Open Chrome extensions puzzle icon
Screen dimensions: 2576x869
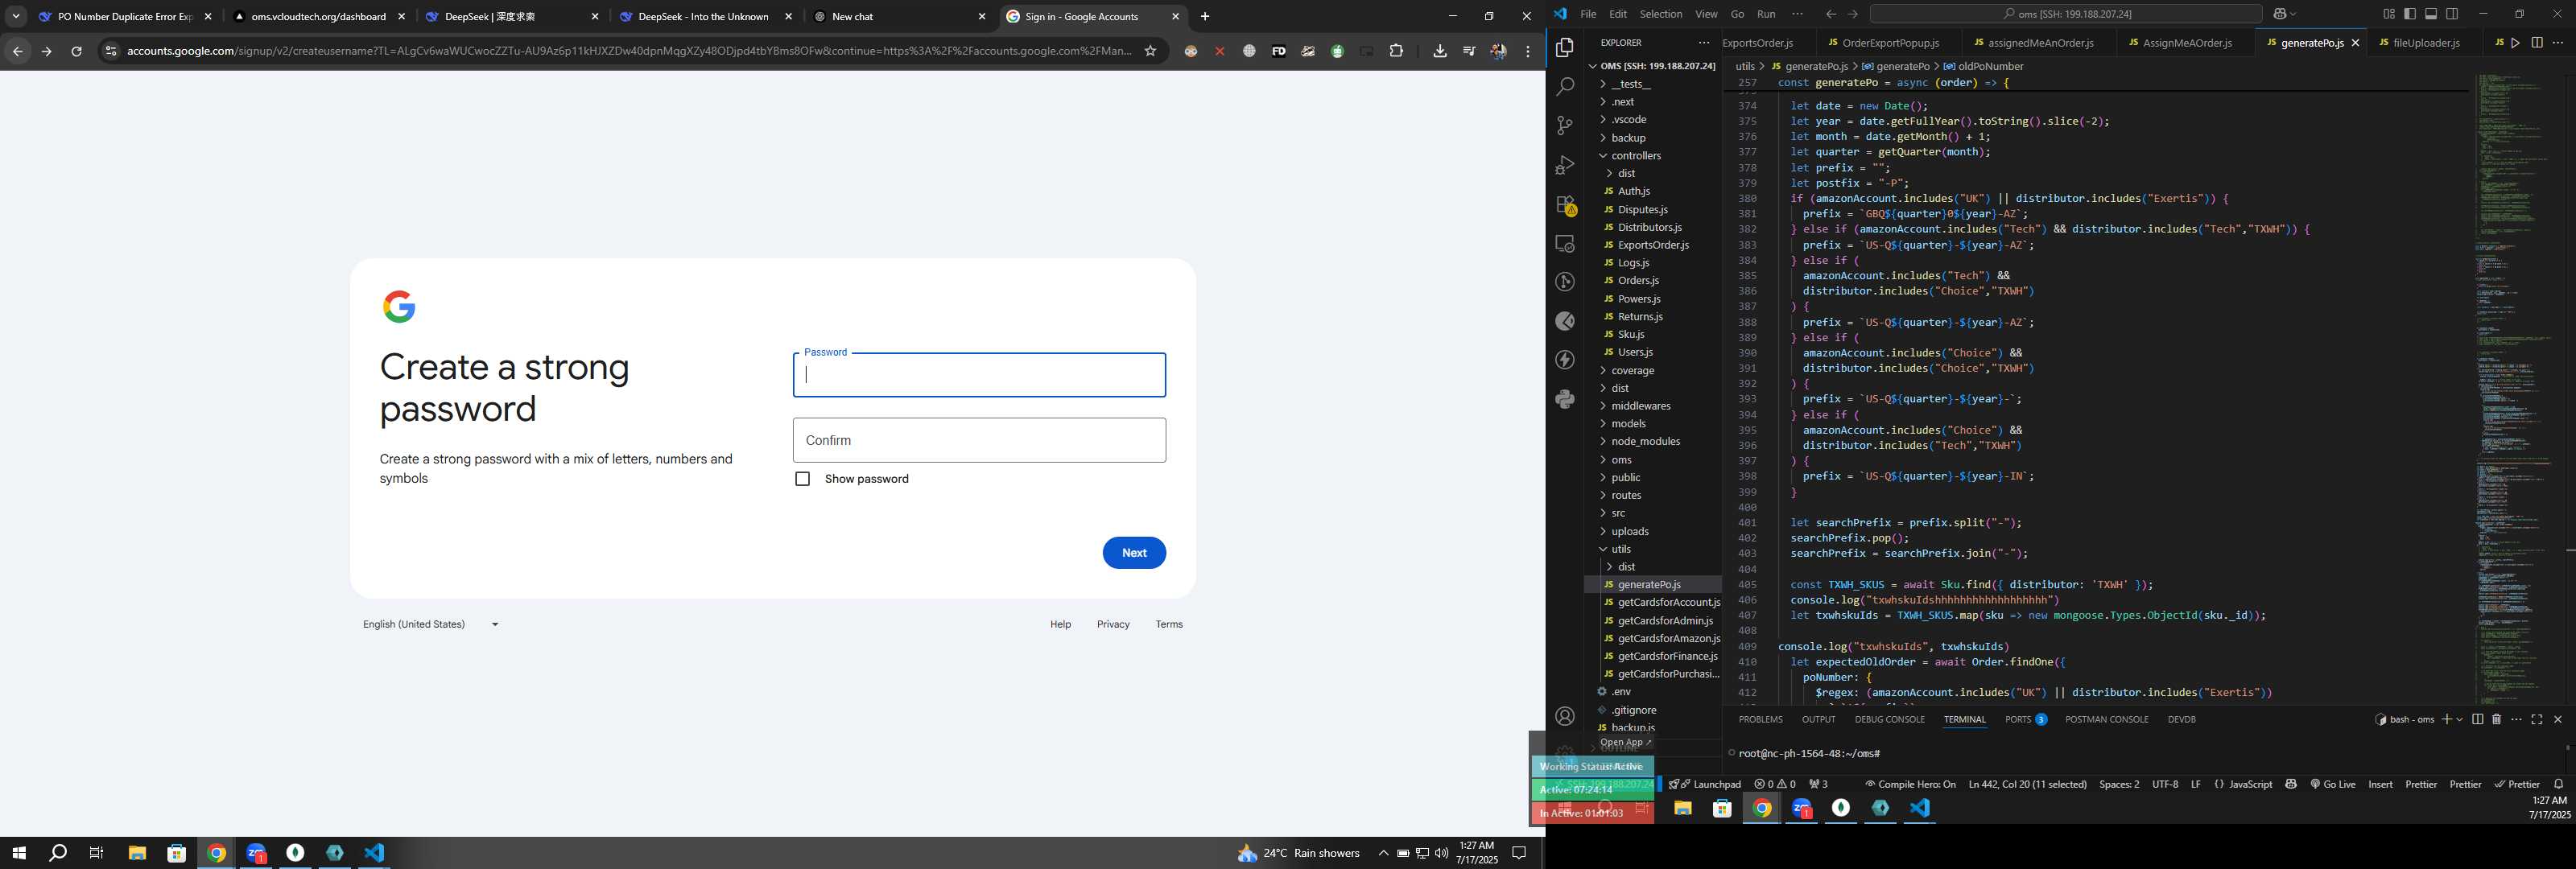[1396, 51]
